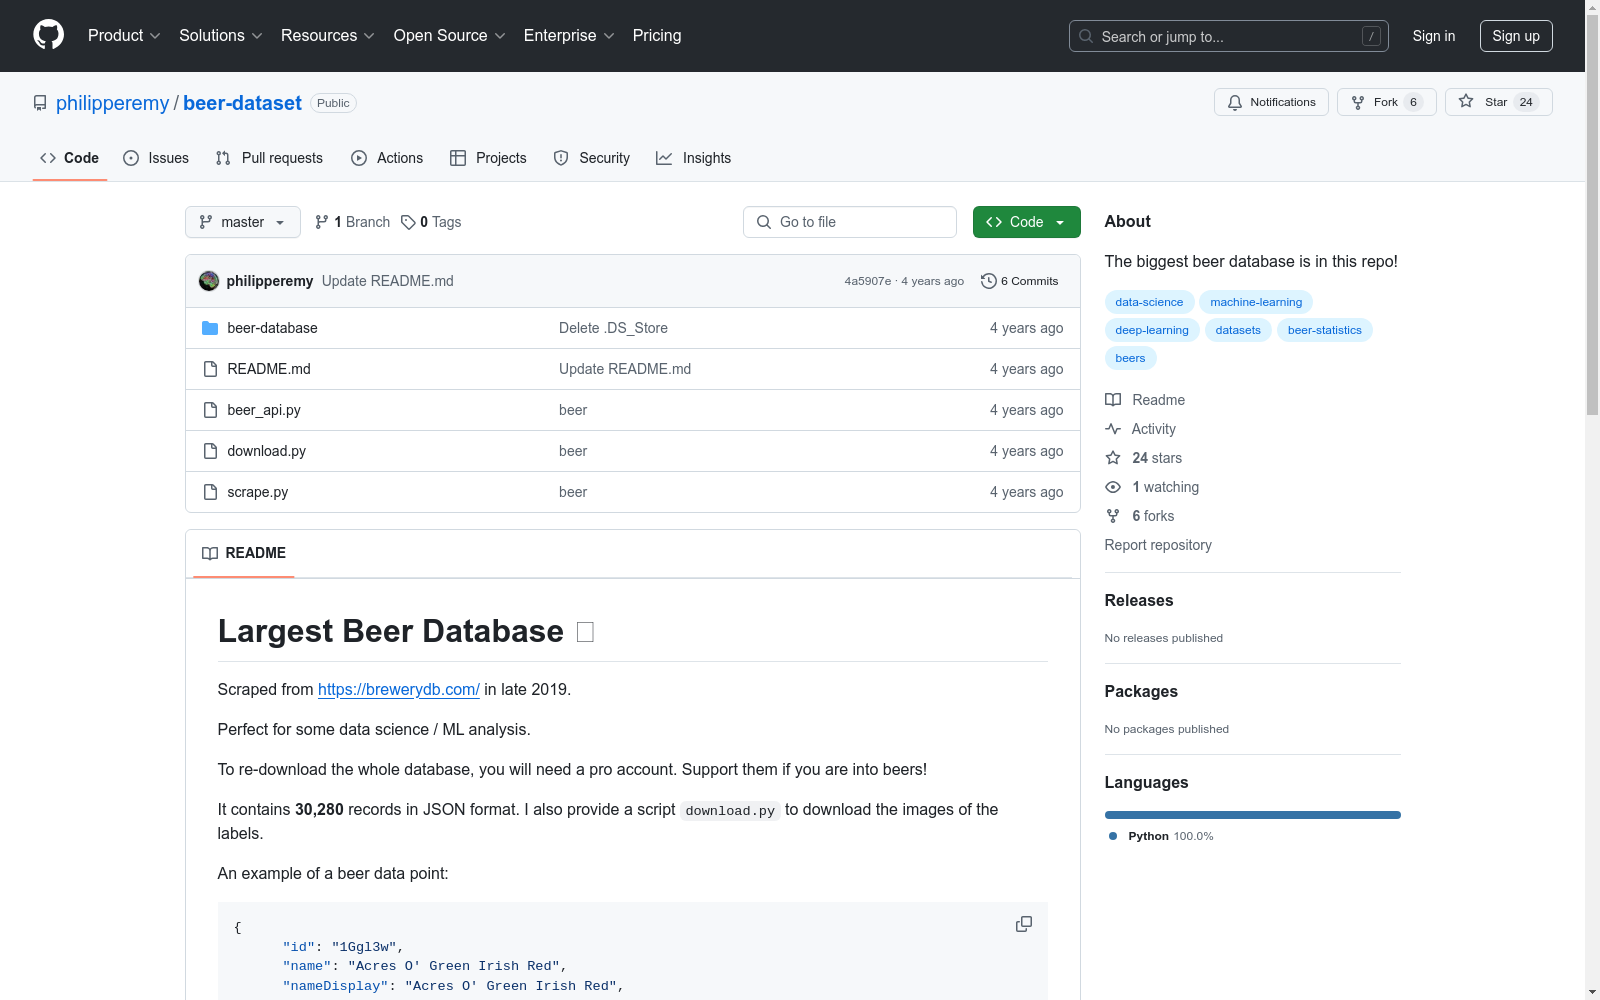The width and height of the screenshot is (1600, 1000).
Task: Open the Actions tab
Action: pos(387,158)
